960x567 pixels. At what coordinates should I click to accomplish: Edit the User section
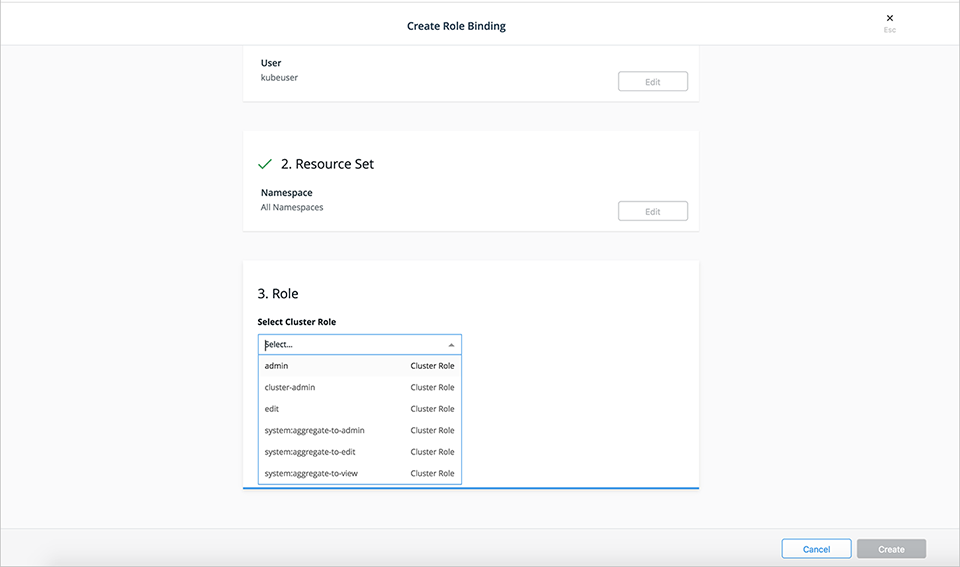coord(652,82)
